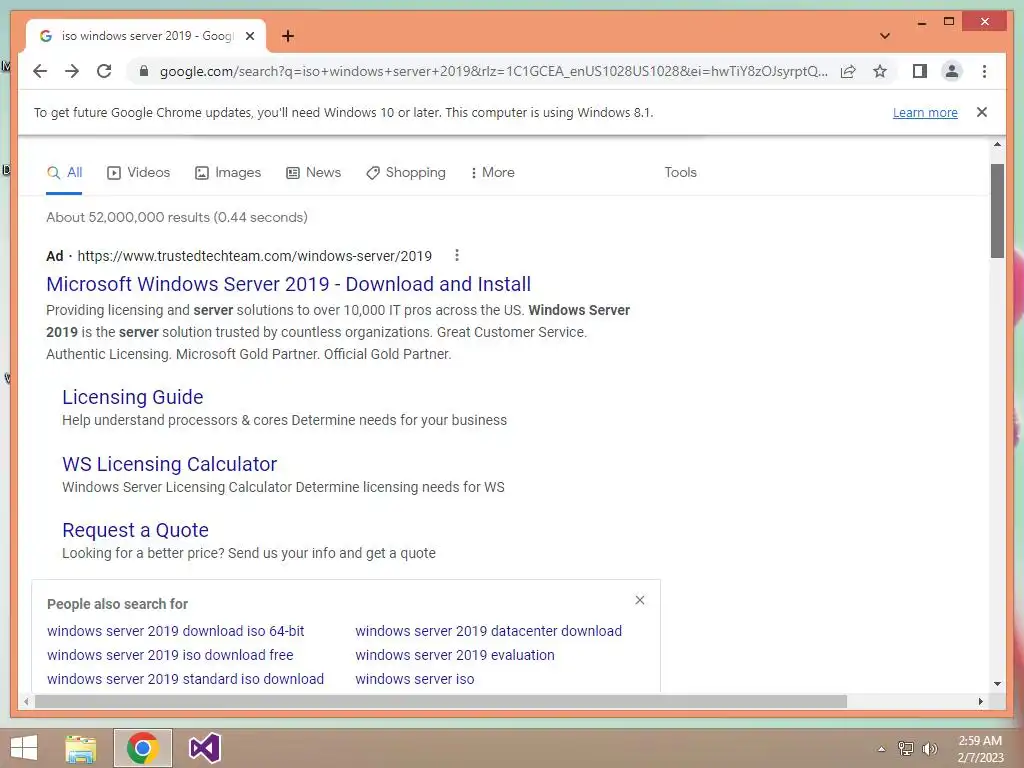The image size is (1024, 768).
Task: Select Chrome icon in the taskbar
Action: click(x=142, y=748)
